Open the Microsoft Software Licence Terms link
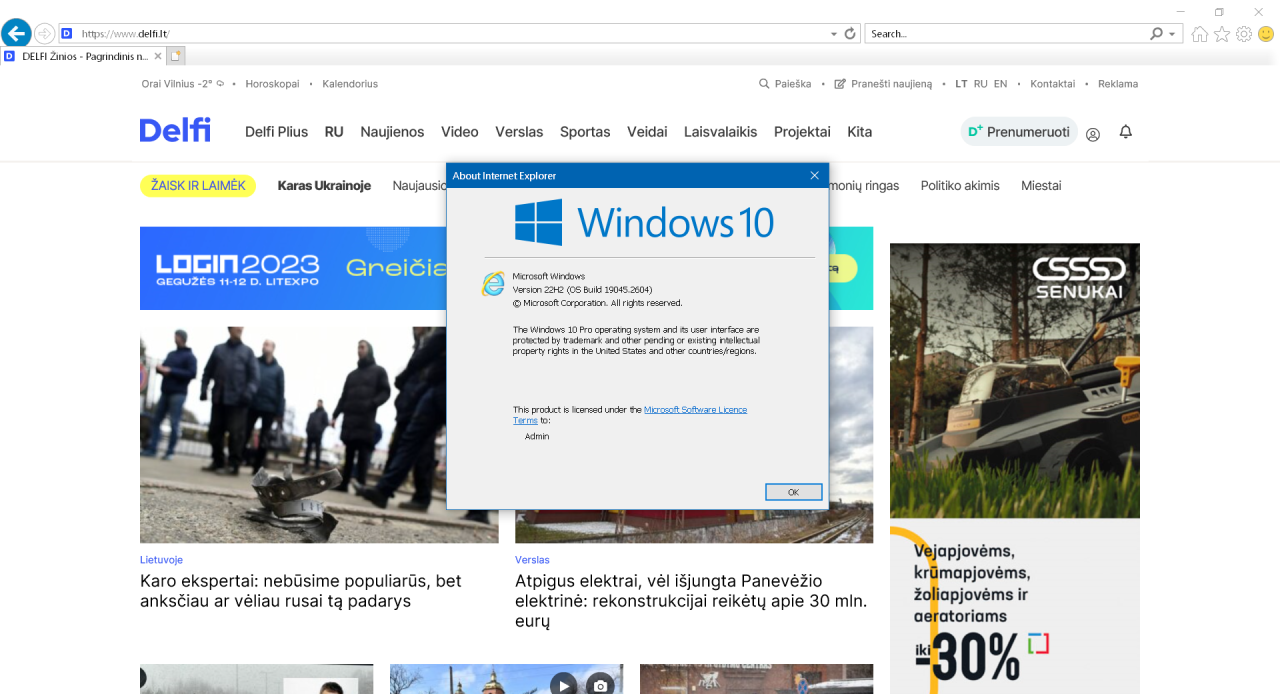Image resolution: width=1280 pixels, height=694 pixels. click(x=694, y=410)
